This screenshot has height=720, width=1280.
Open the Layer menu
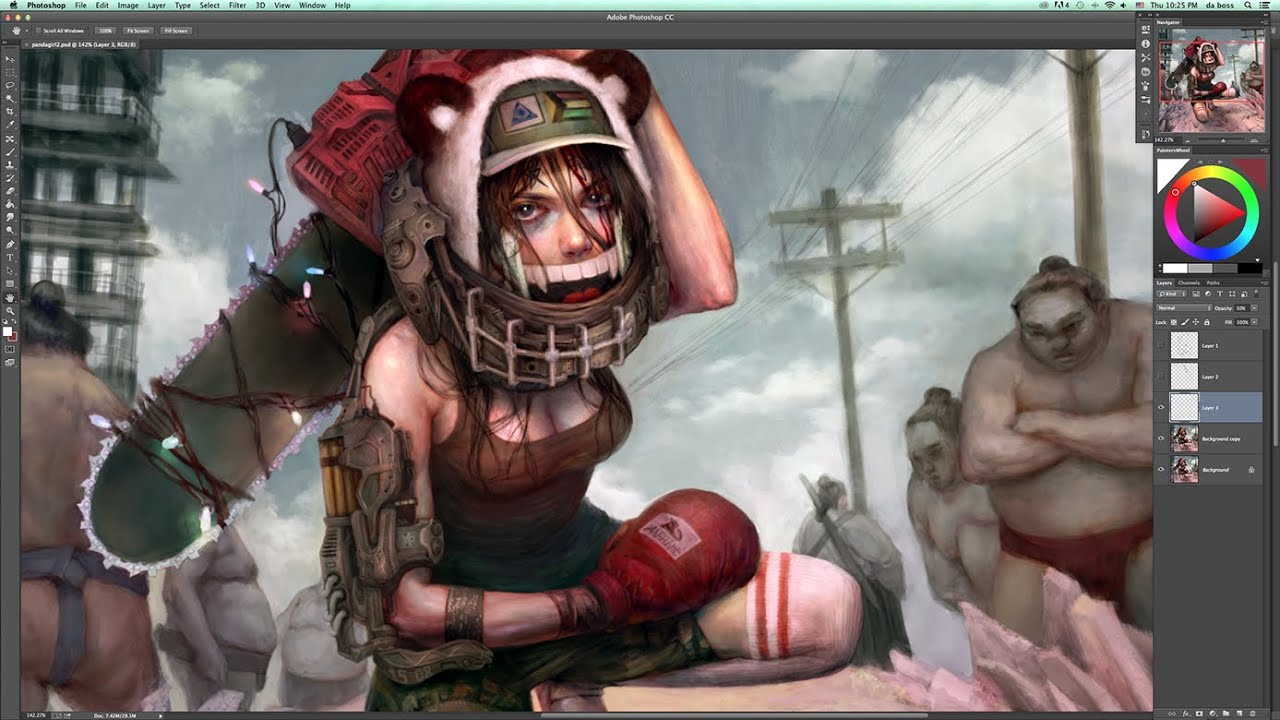(x=157, y=5)
